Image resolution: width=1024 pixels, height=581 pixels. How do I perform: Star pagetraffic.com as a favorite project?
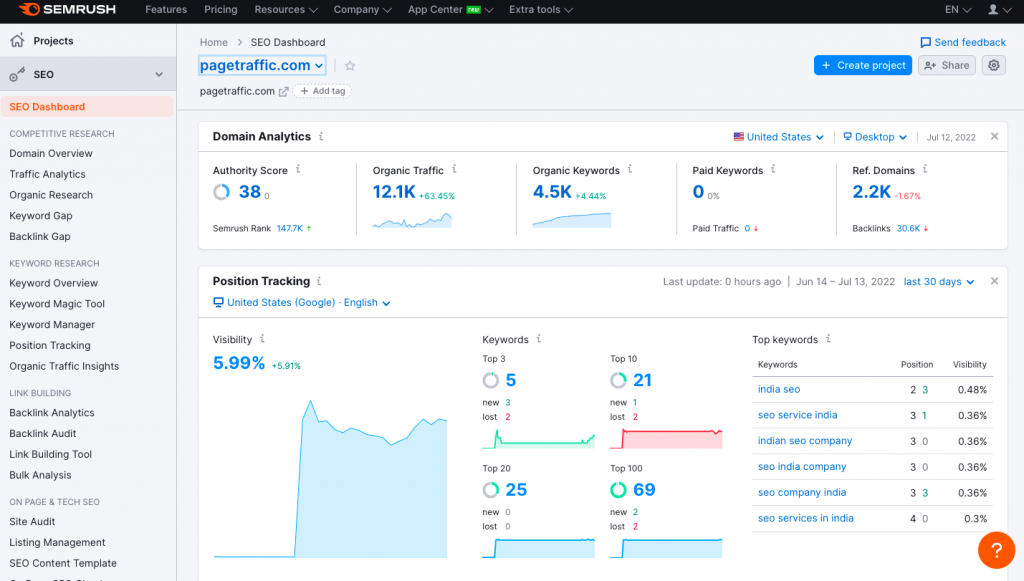[x=348, y=64]
